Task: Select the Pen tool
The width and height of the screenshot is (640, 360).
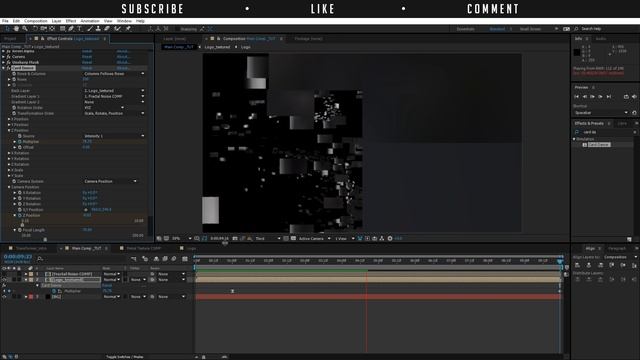Action: [x=71, y=29]
